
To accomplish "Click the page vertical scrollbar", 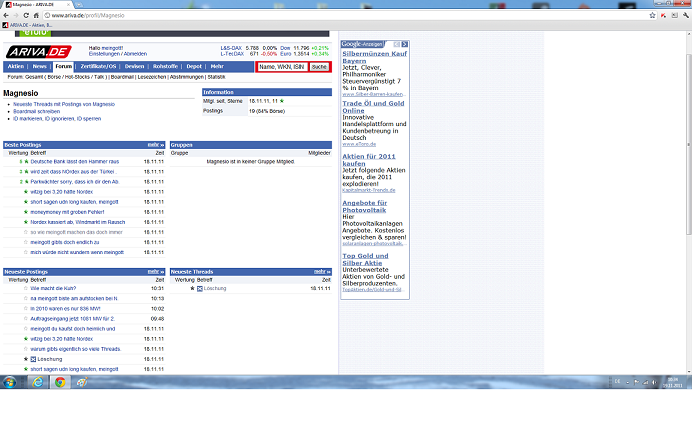I will 688,145.
